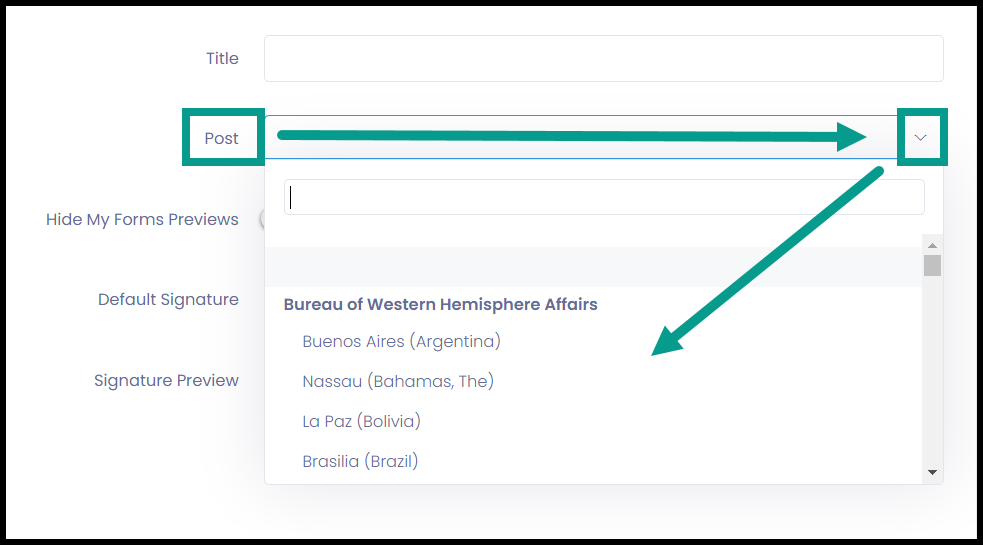This screenshot has height=545, width=983.
Task: Toggle the Hide My Forms Previews switch
Action: 263,219
